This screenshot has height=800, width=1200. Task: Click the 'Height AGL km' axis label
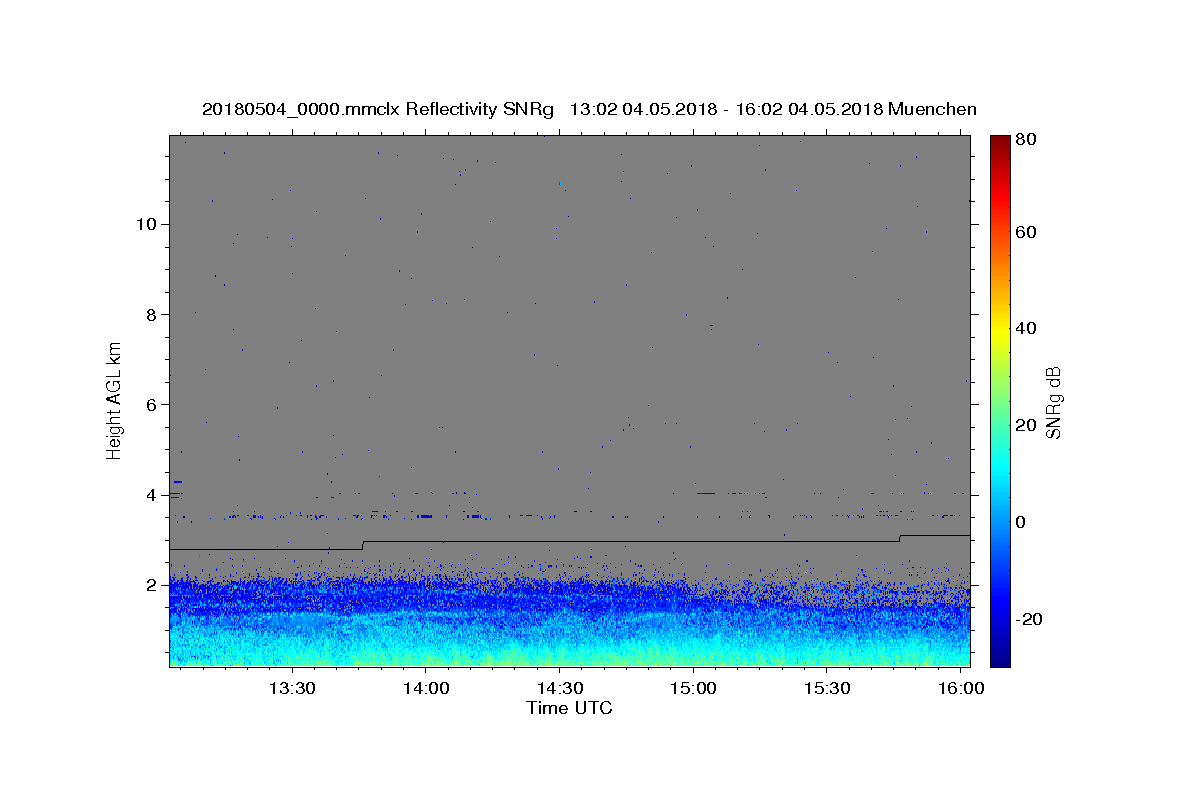point(115,400)
